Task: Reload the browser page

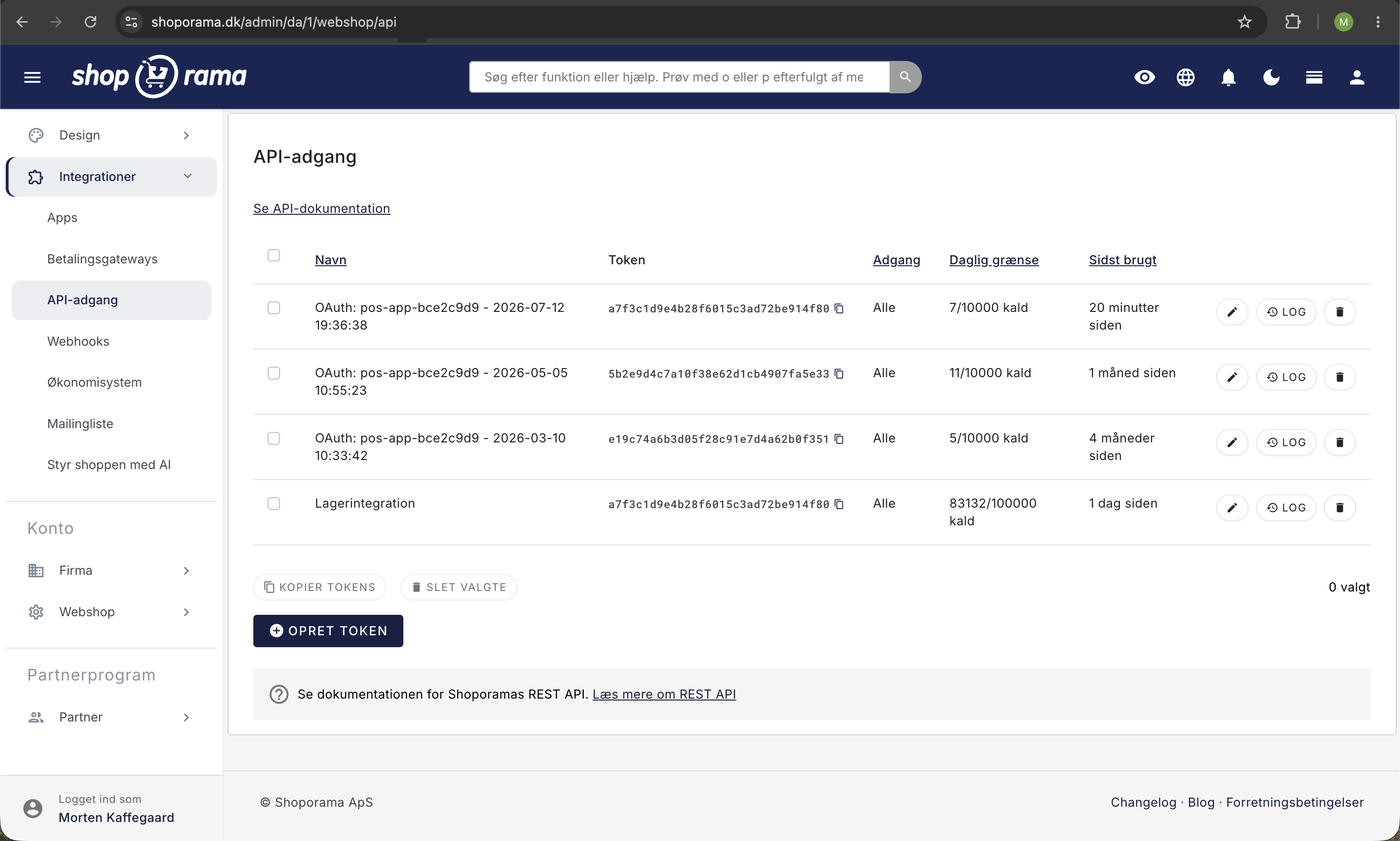Action: click(90, 21)
